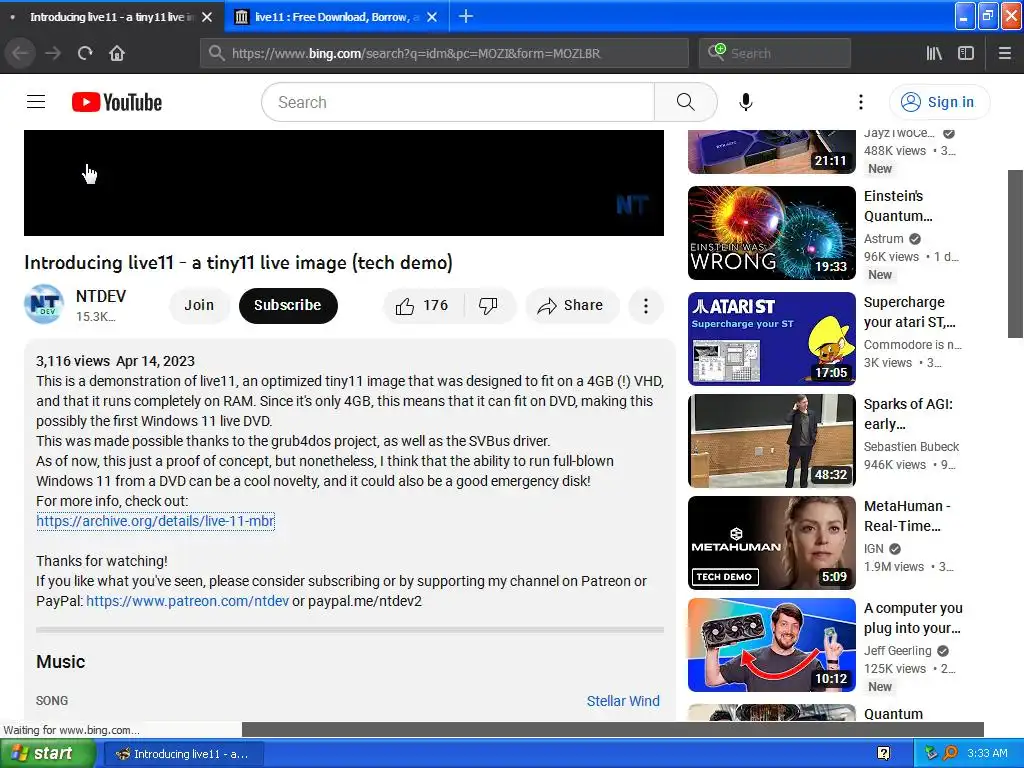Viewport: 1024px width, 768px height.
Task: Click 'Introducing live11' taskbar window button
Action: click(183, 754)
